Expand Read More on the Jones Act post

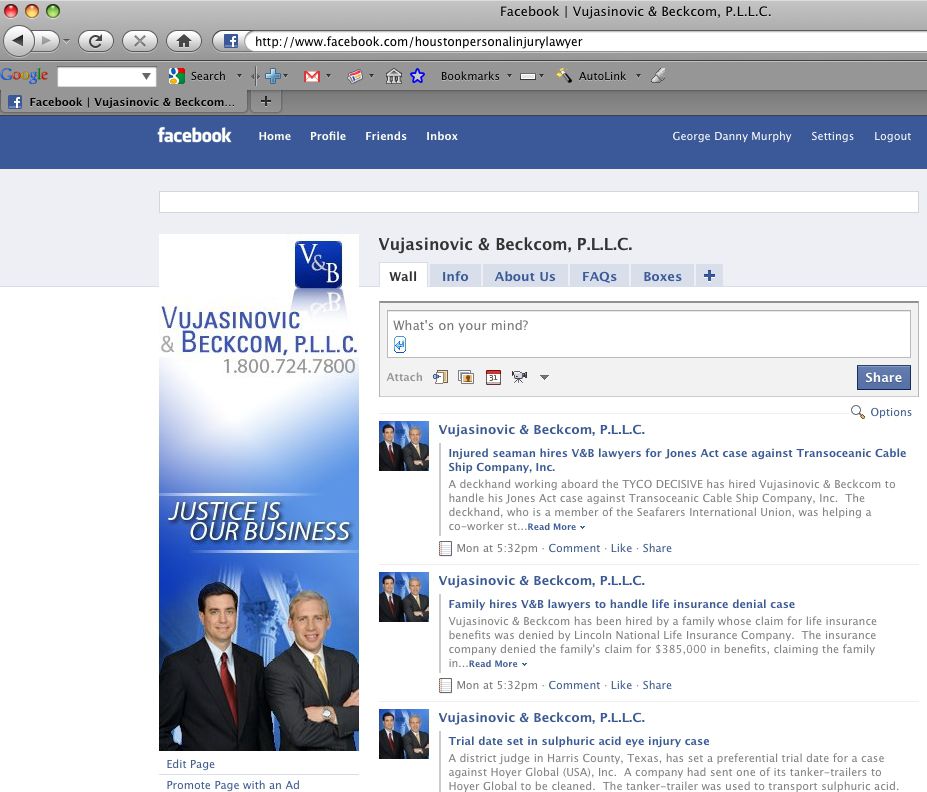coord(556,527)
